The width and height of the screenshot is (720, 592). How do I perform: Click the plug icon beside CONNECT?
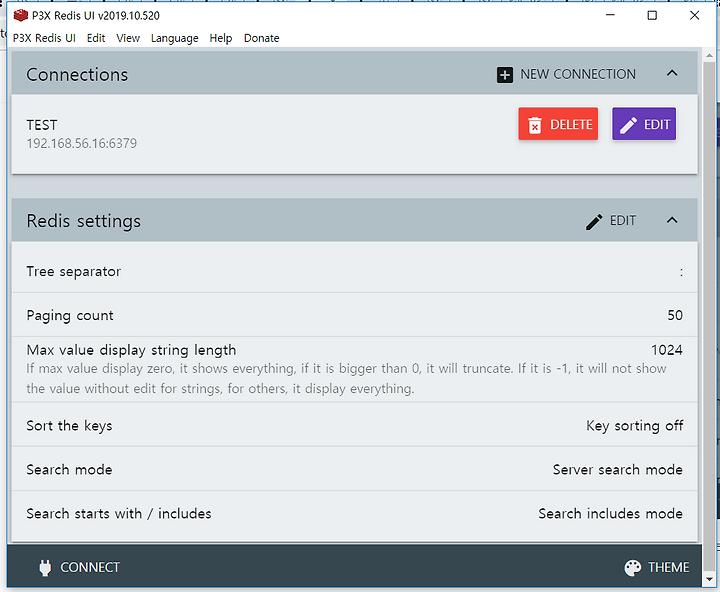pos(45,568)
